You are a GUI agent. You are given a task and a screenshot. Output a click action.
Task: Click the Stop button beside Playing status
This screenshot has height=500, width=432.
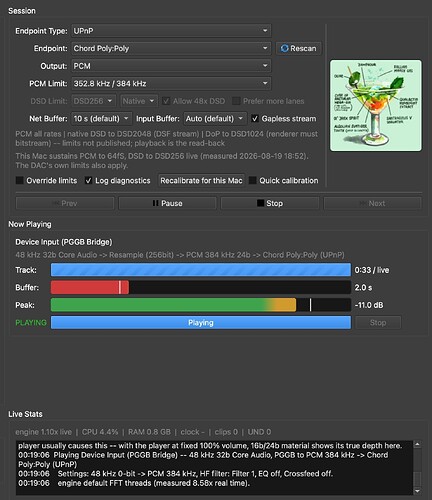click(x=378, y=322)
